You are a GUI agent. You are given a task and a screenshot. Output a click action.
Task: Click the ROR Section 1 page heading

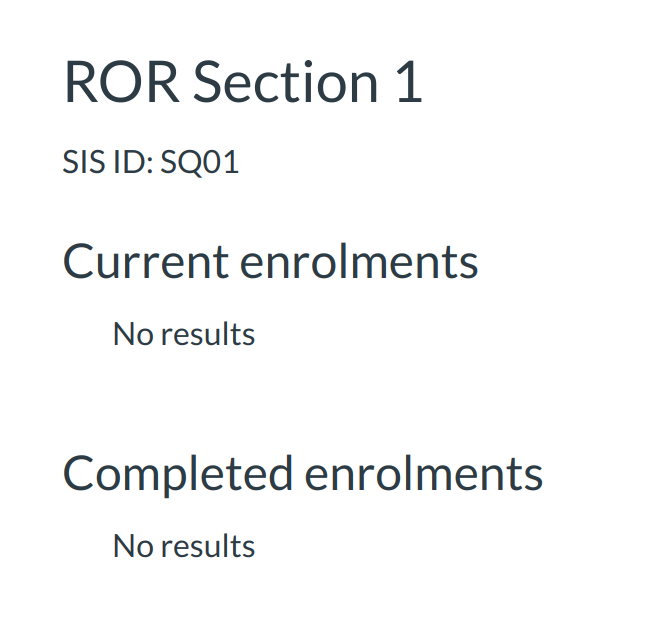click(243, 82)
